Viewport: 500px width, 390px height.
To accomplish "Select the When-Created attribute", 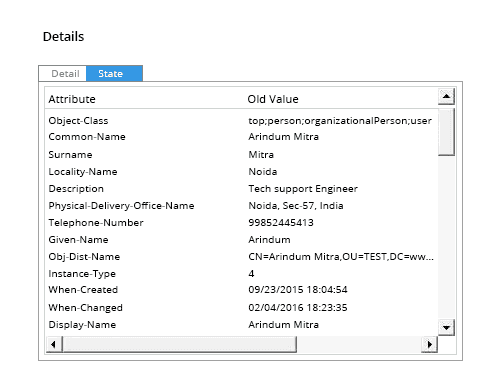I will [83, 290].
